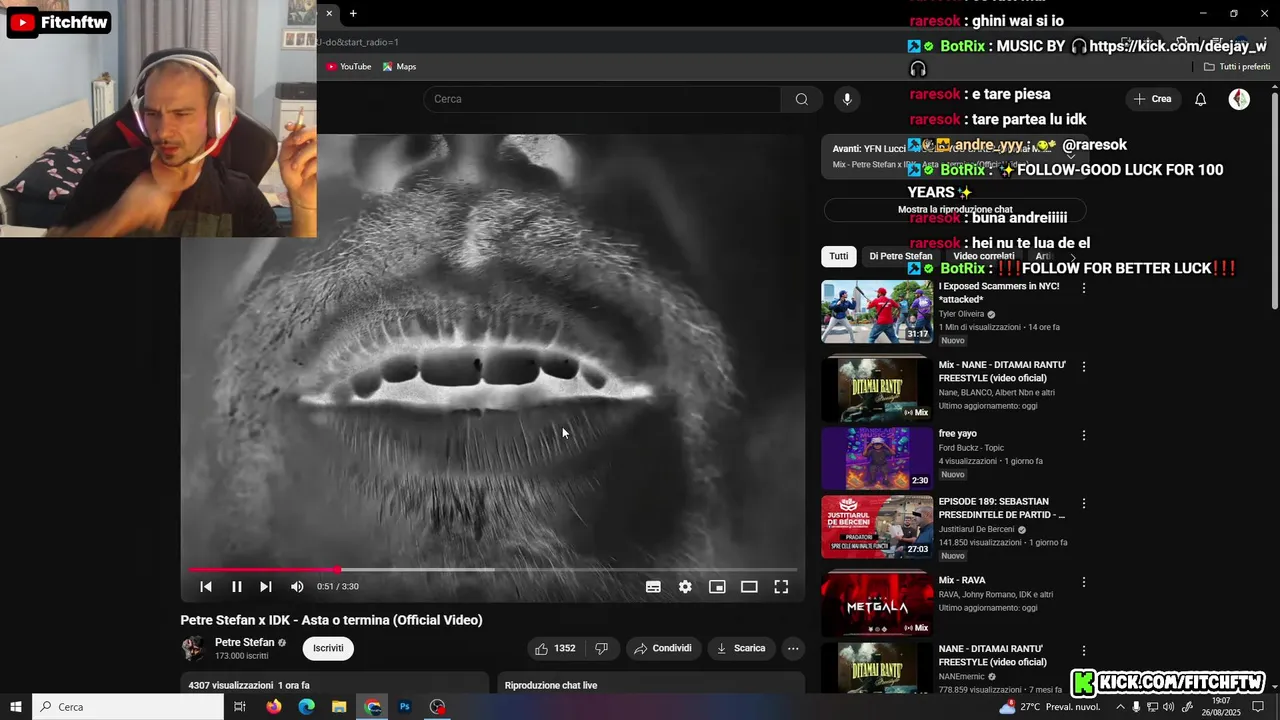1280x720 pixels.
Task: Open the free yayo video thumbnail
Action: (x=877, y=458)
